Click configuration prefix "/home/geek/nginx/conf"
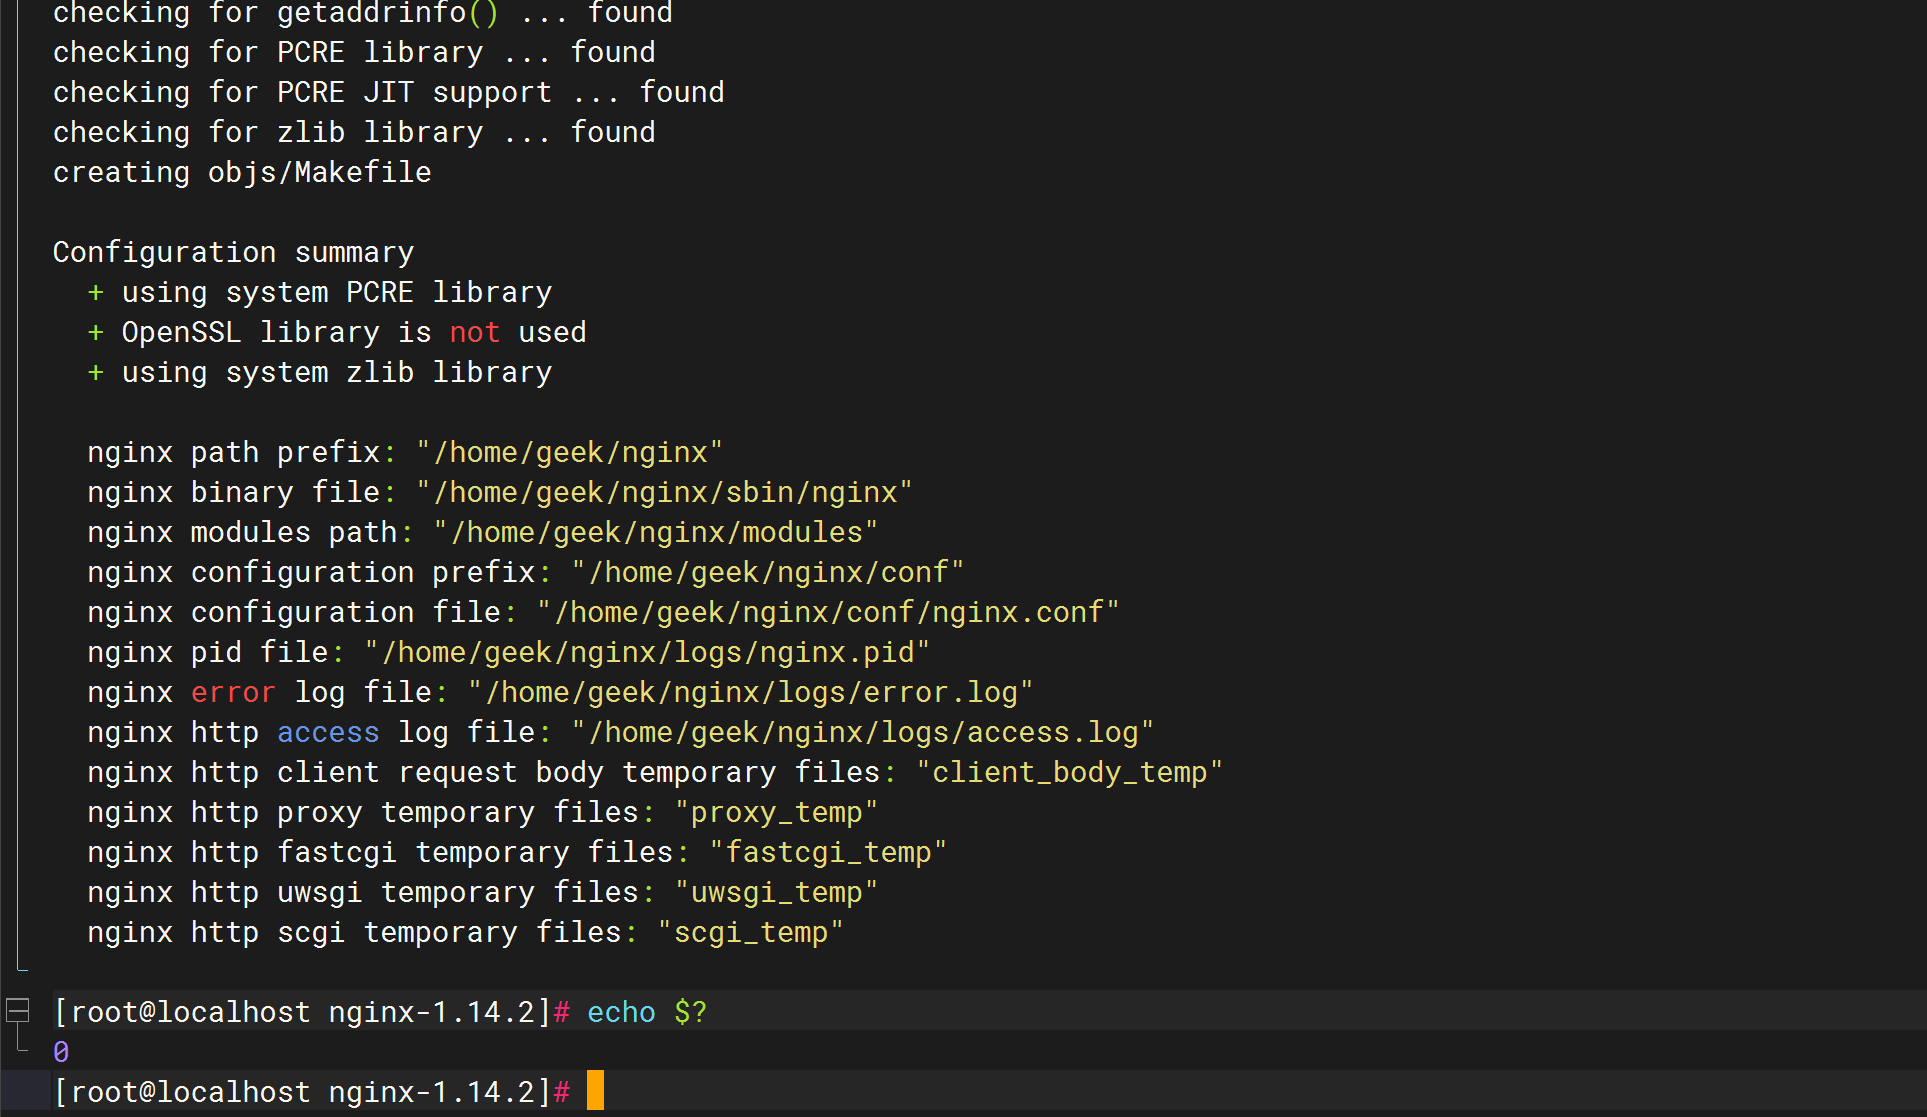 click(768, 572)
